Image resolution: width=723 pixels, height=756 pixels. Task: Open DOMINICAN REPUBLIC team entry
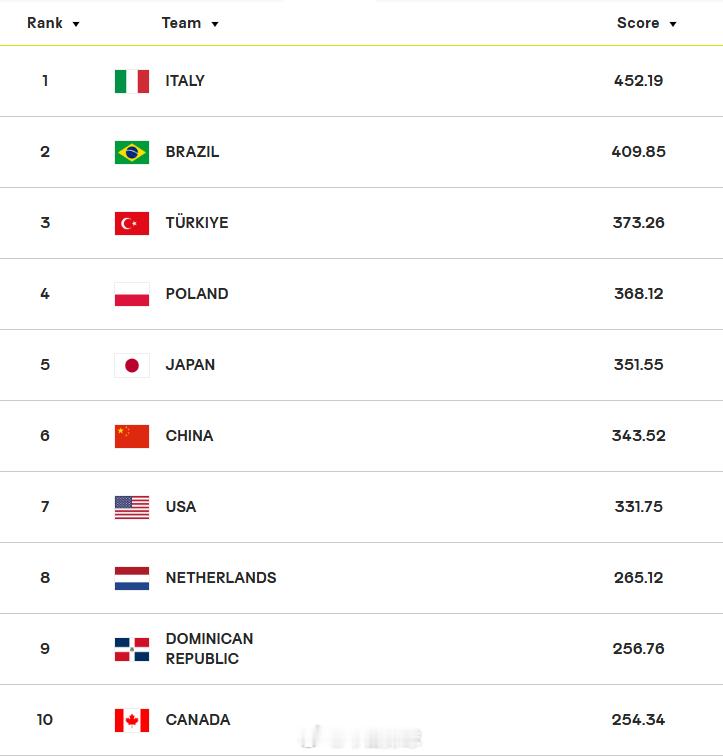[x=209, y=648]
